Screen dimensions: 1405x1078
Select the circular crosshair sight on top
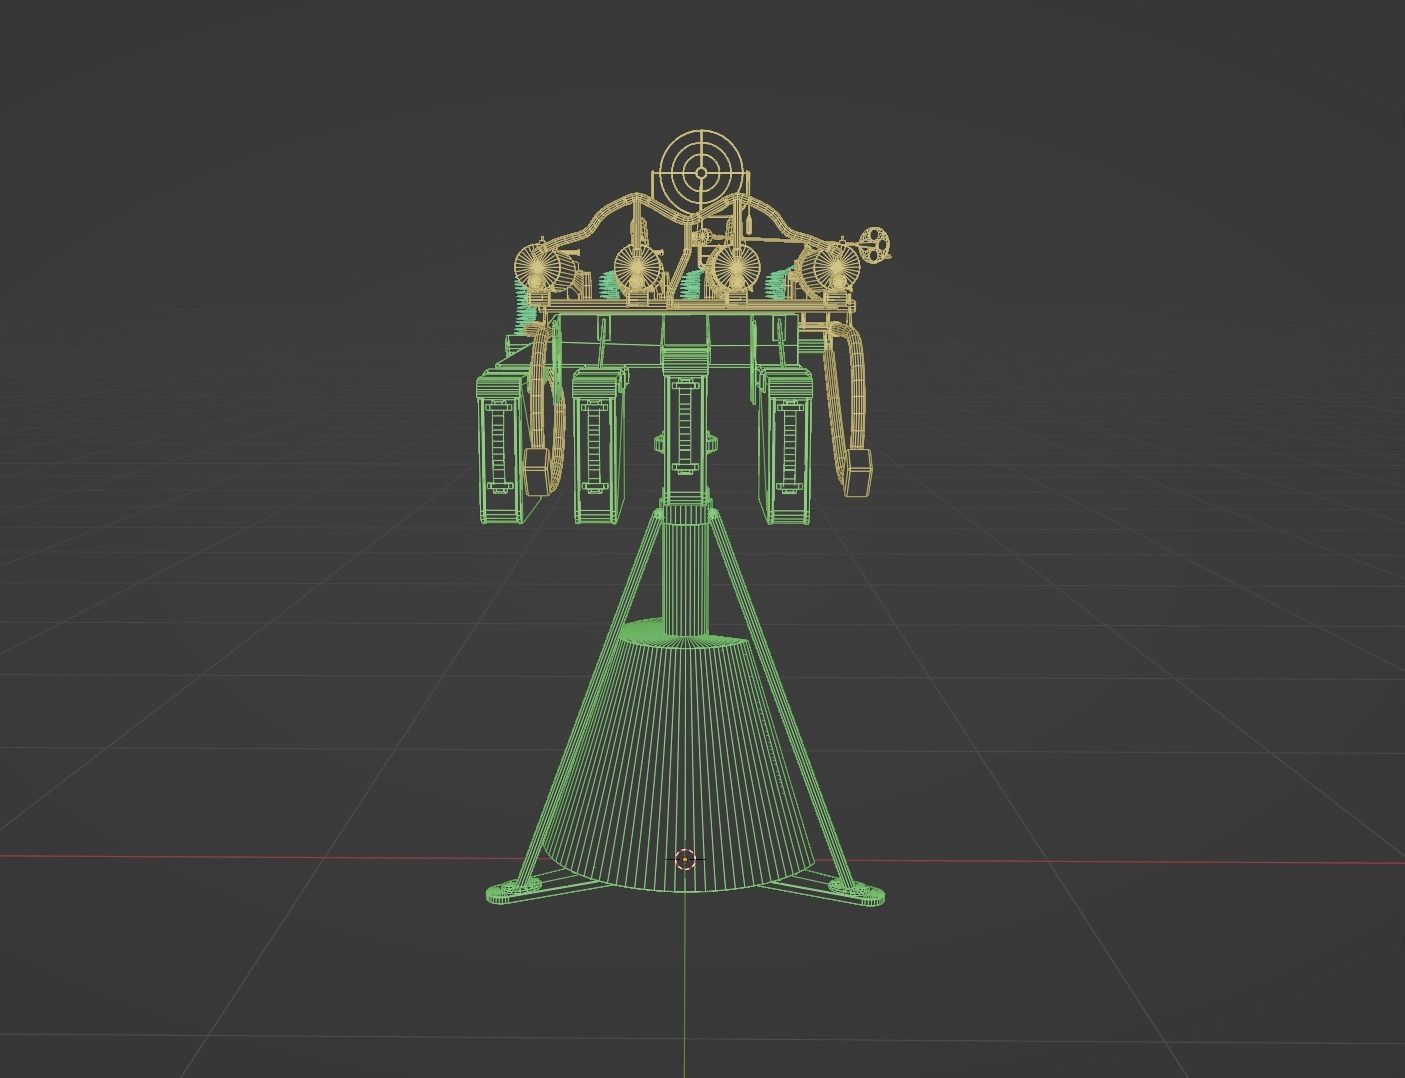701,172
